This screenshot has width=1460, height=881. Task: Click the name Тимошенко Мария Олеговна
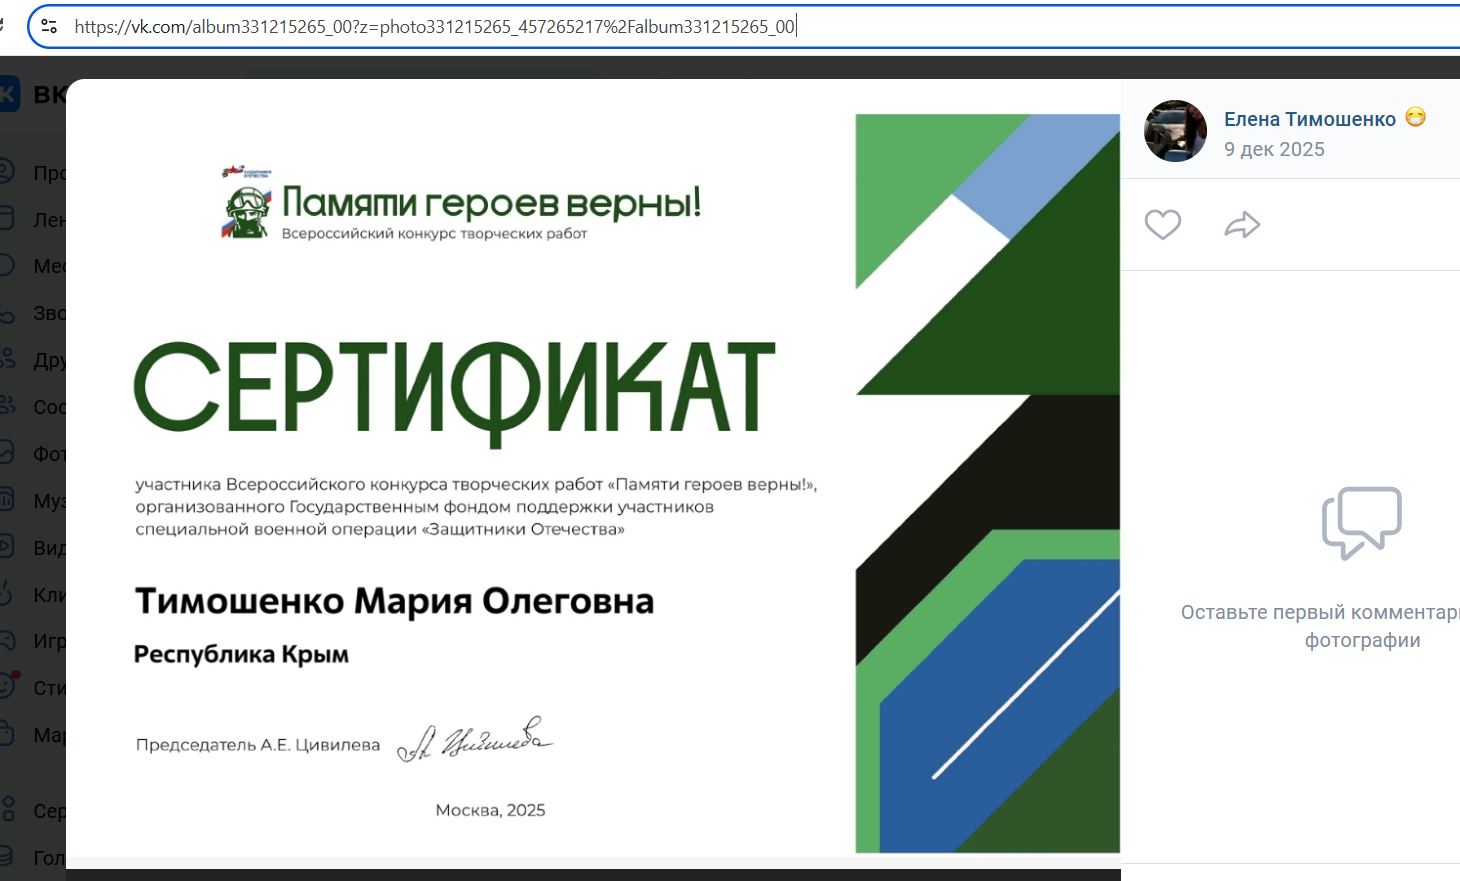click(394, 601)
